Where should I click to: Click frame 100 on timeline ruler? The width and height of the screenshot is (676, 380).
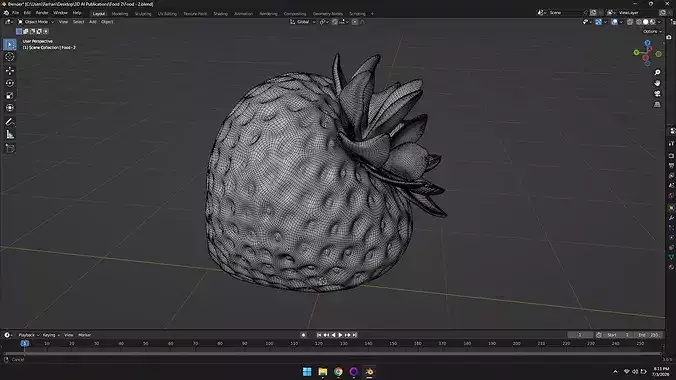269,344
